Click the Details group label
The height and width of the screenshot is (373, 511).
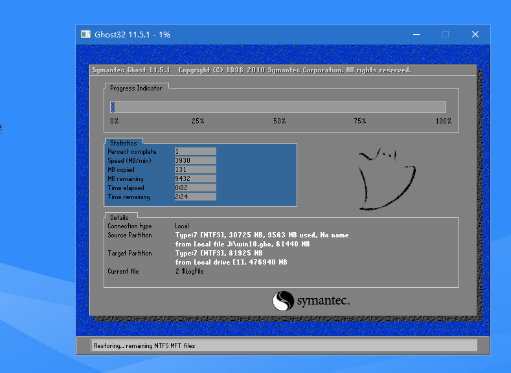click(x=119, y=218)
